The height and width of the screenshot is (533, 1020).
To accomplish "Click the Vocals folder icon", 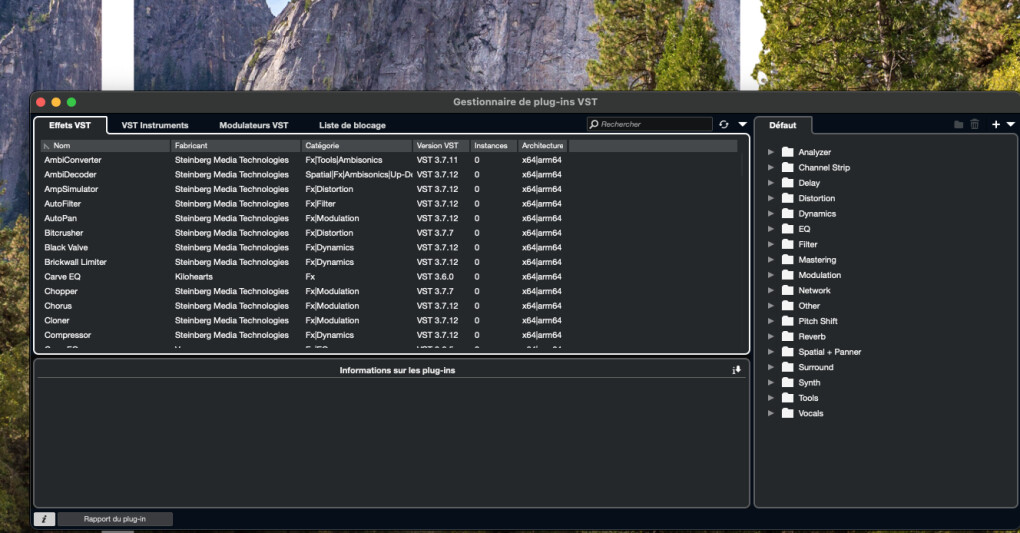I will click(x=788, y=413).
